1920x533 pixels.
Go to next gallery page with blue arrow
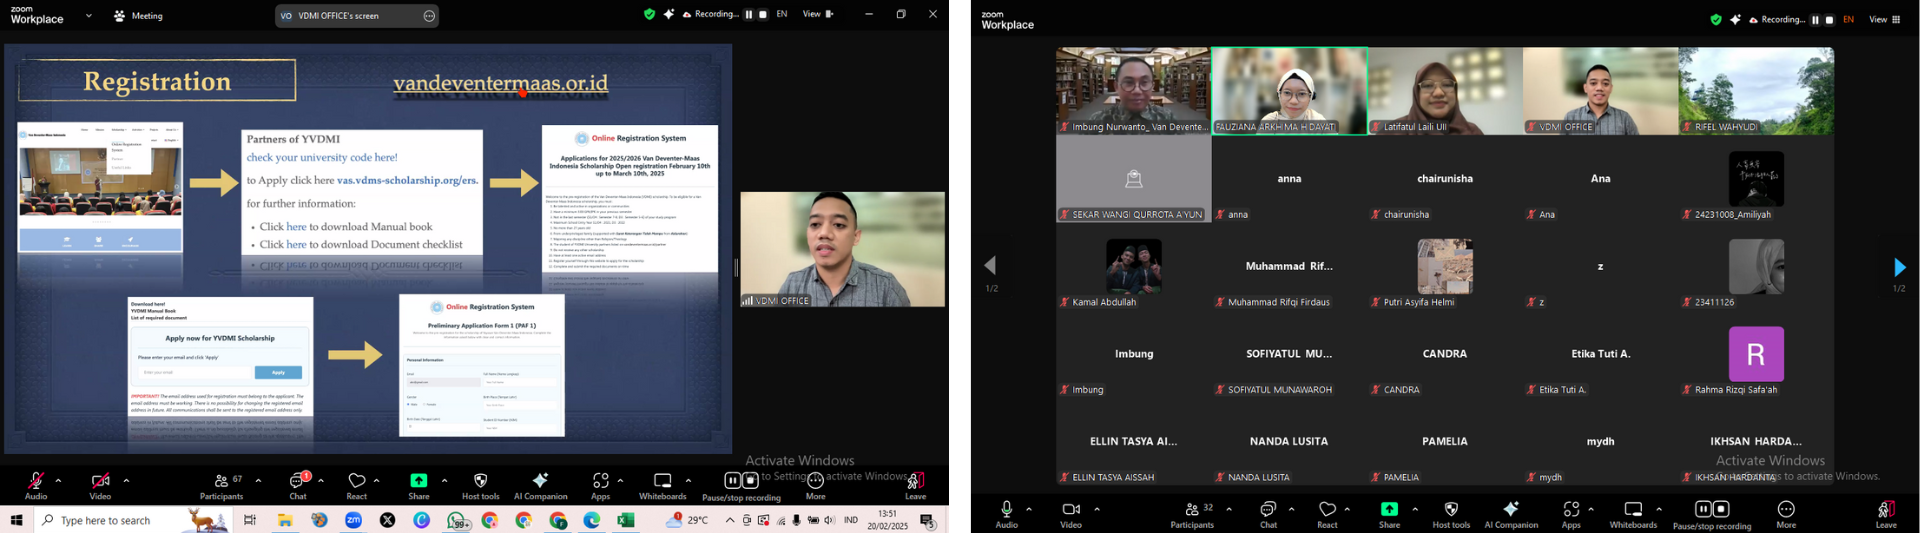point(1899,267)
